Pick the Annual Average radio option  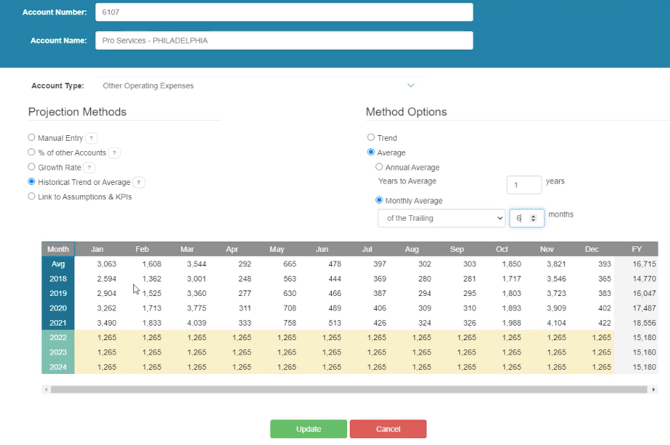coord(380,167)
